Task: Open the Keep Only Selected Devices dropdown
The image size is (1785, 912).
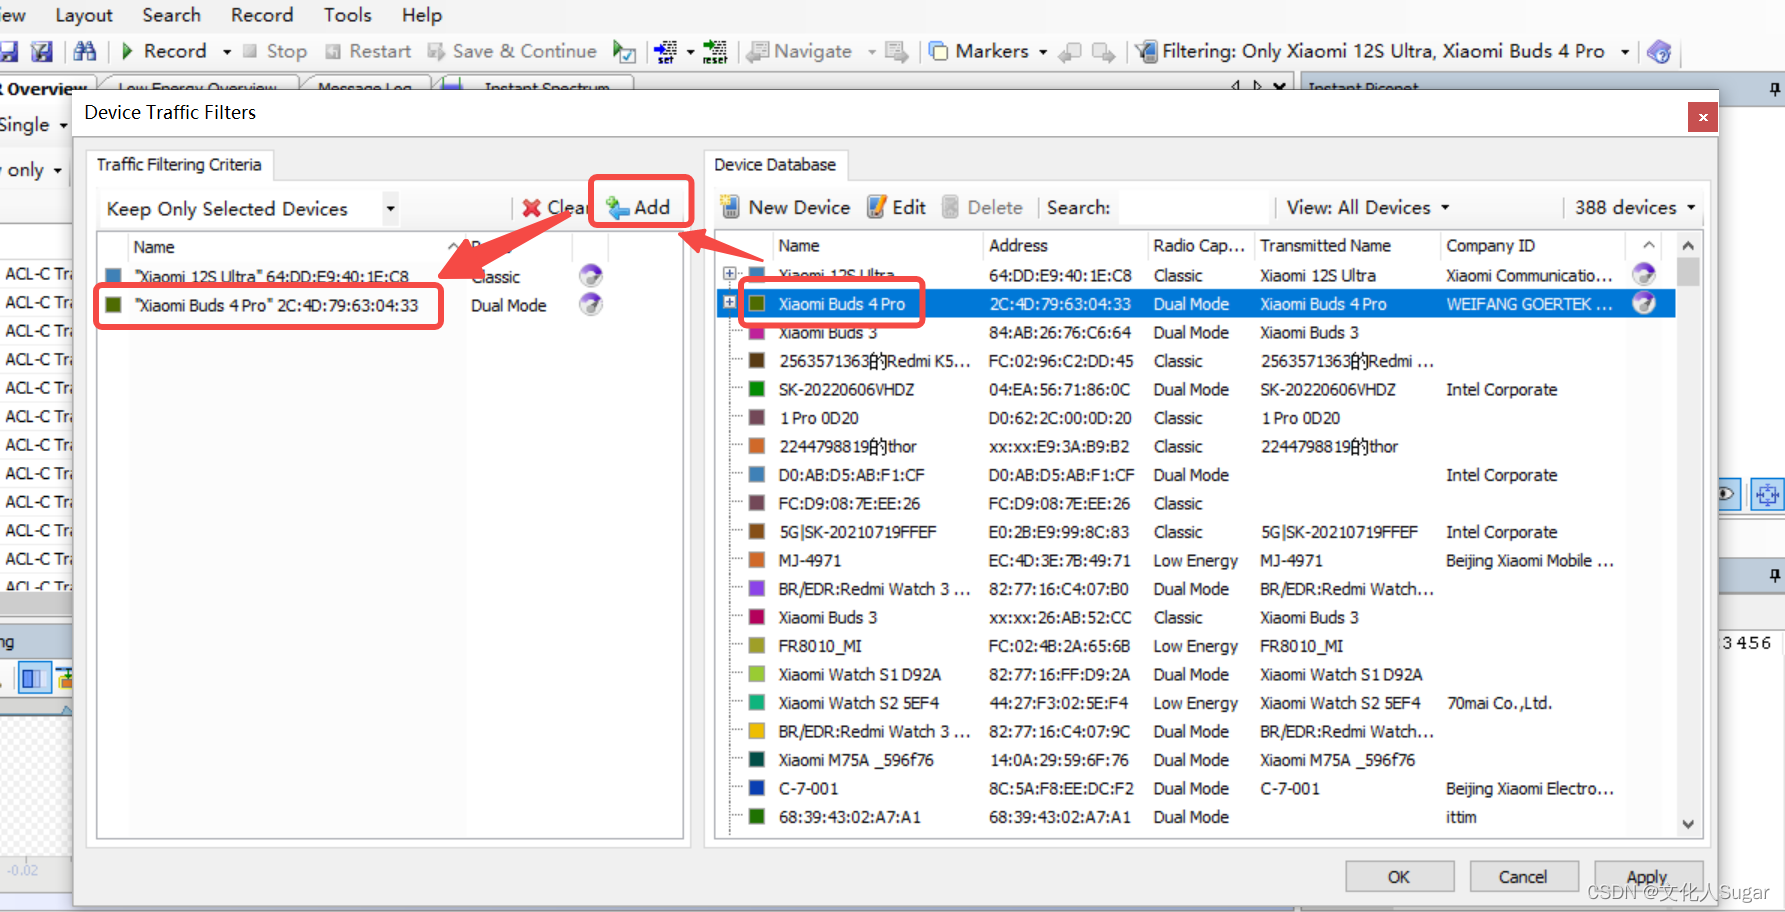Action: click(x=390, y=209)
